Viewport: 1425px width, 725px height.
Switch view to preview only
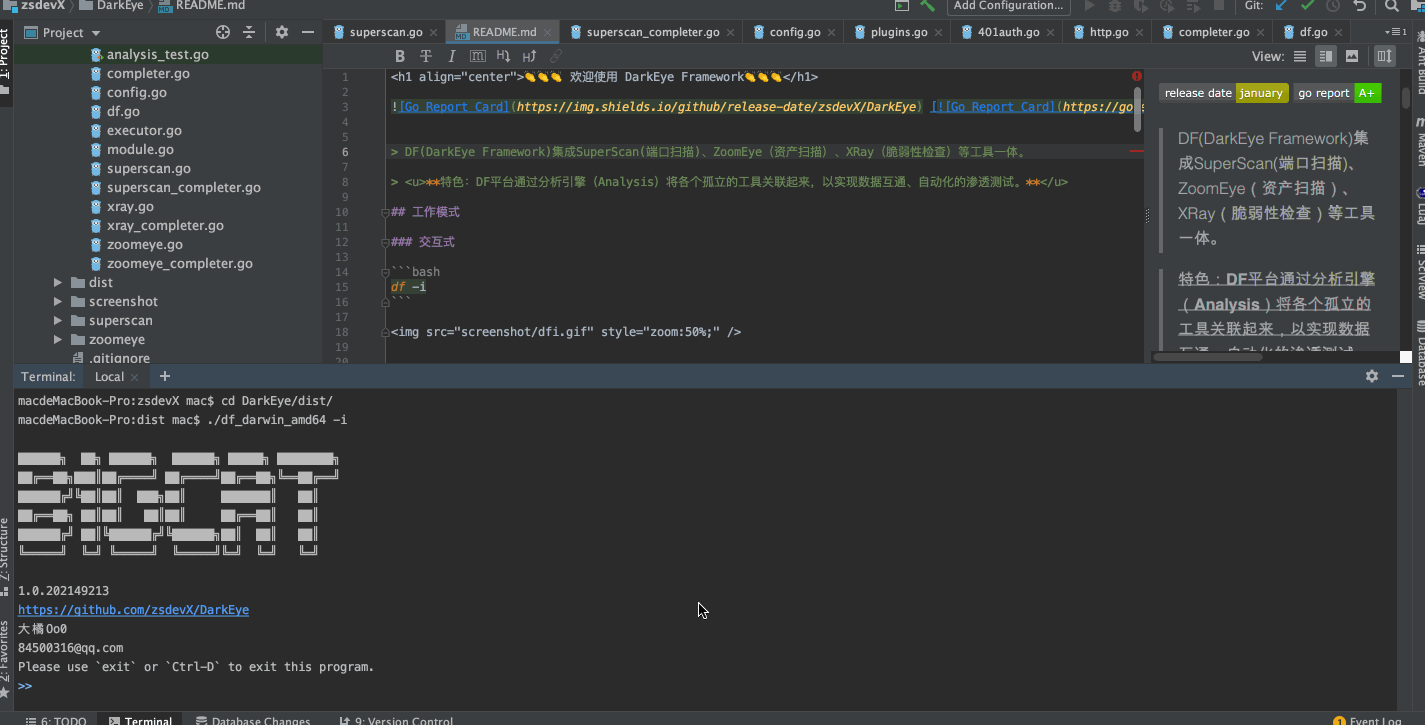(x=1352, y=56)
